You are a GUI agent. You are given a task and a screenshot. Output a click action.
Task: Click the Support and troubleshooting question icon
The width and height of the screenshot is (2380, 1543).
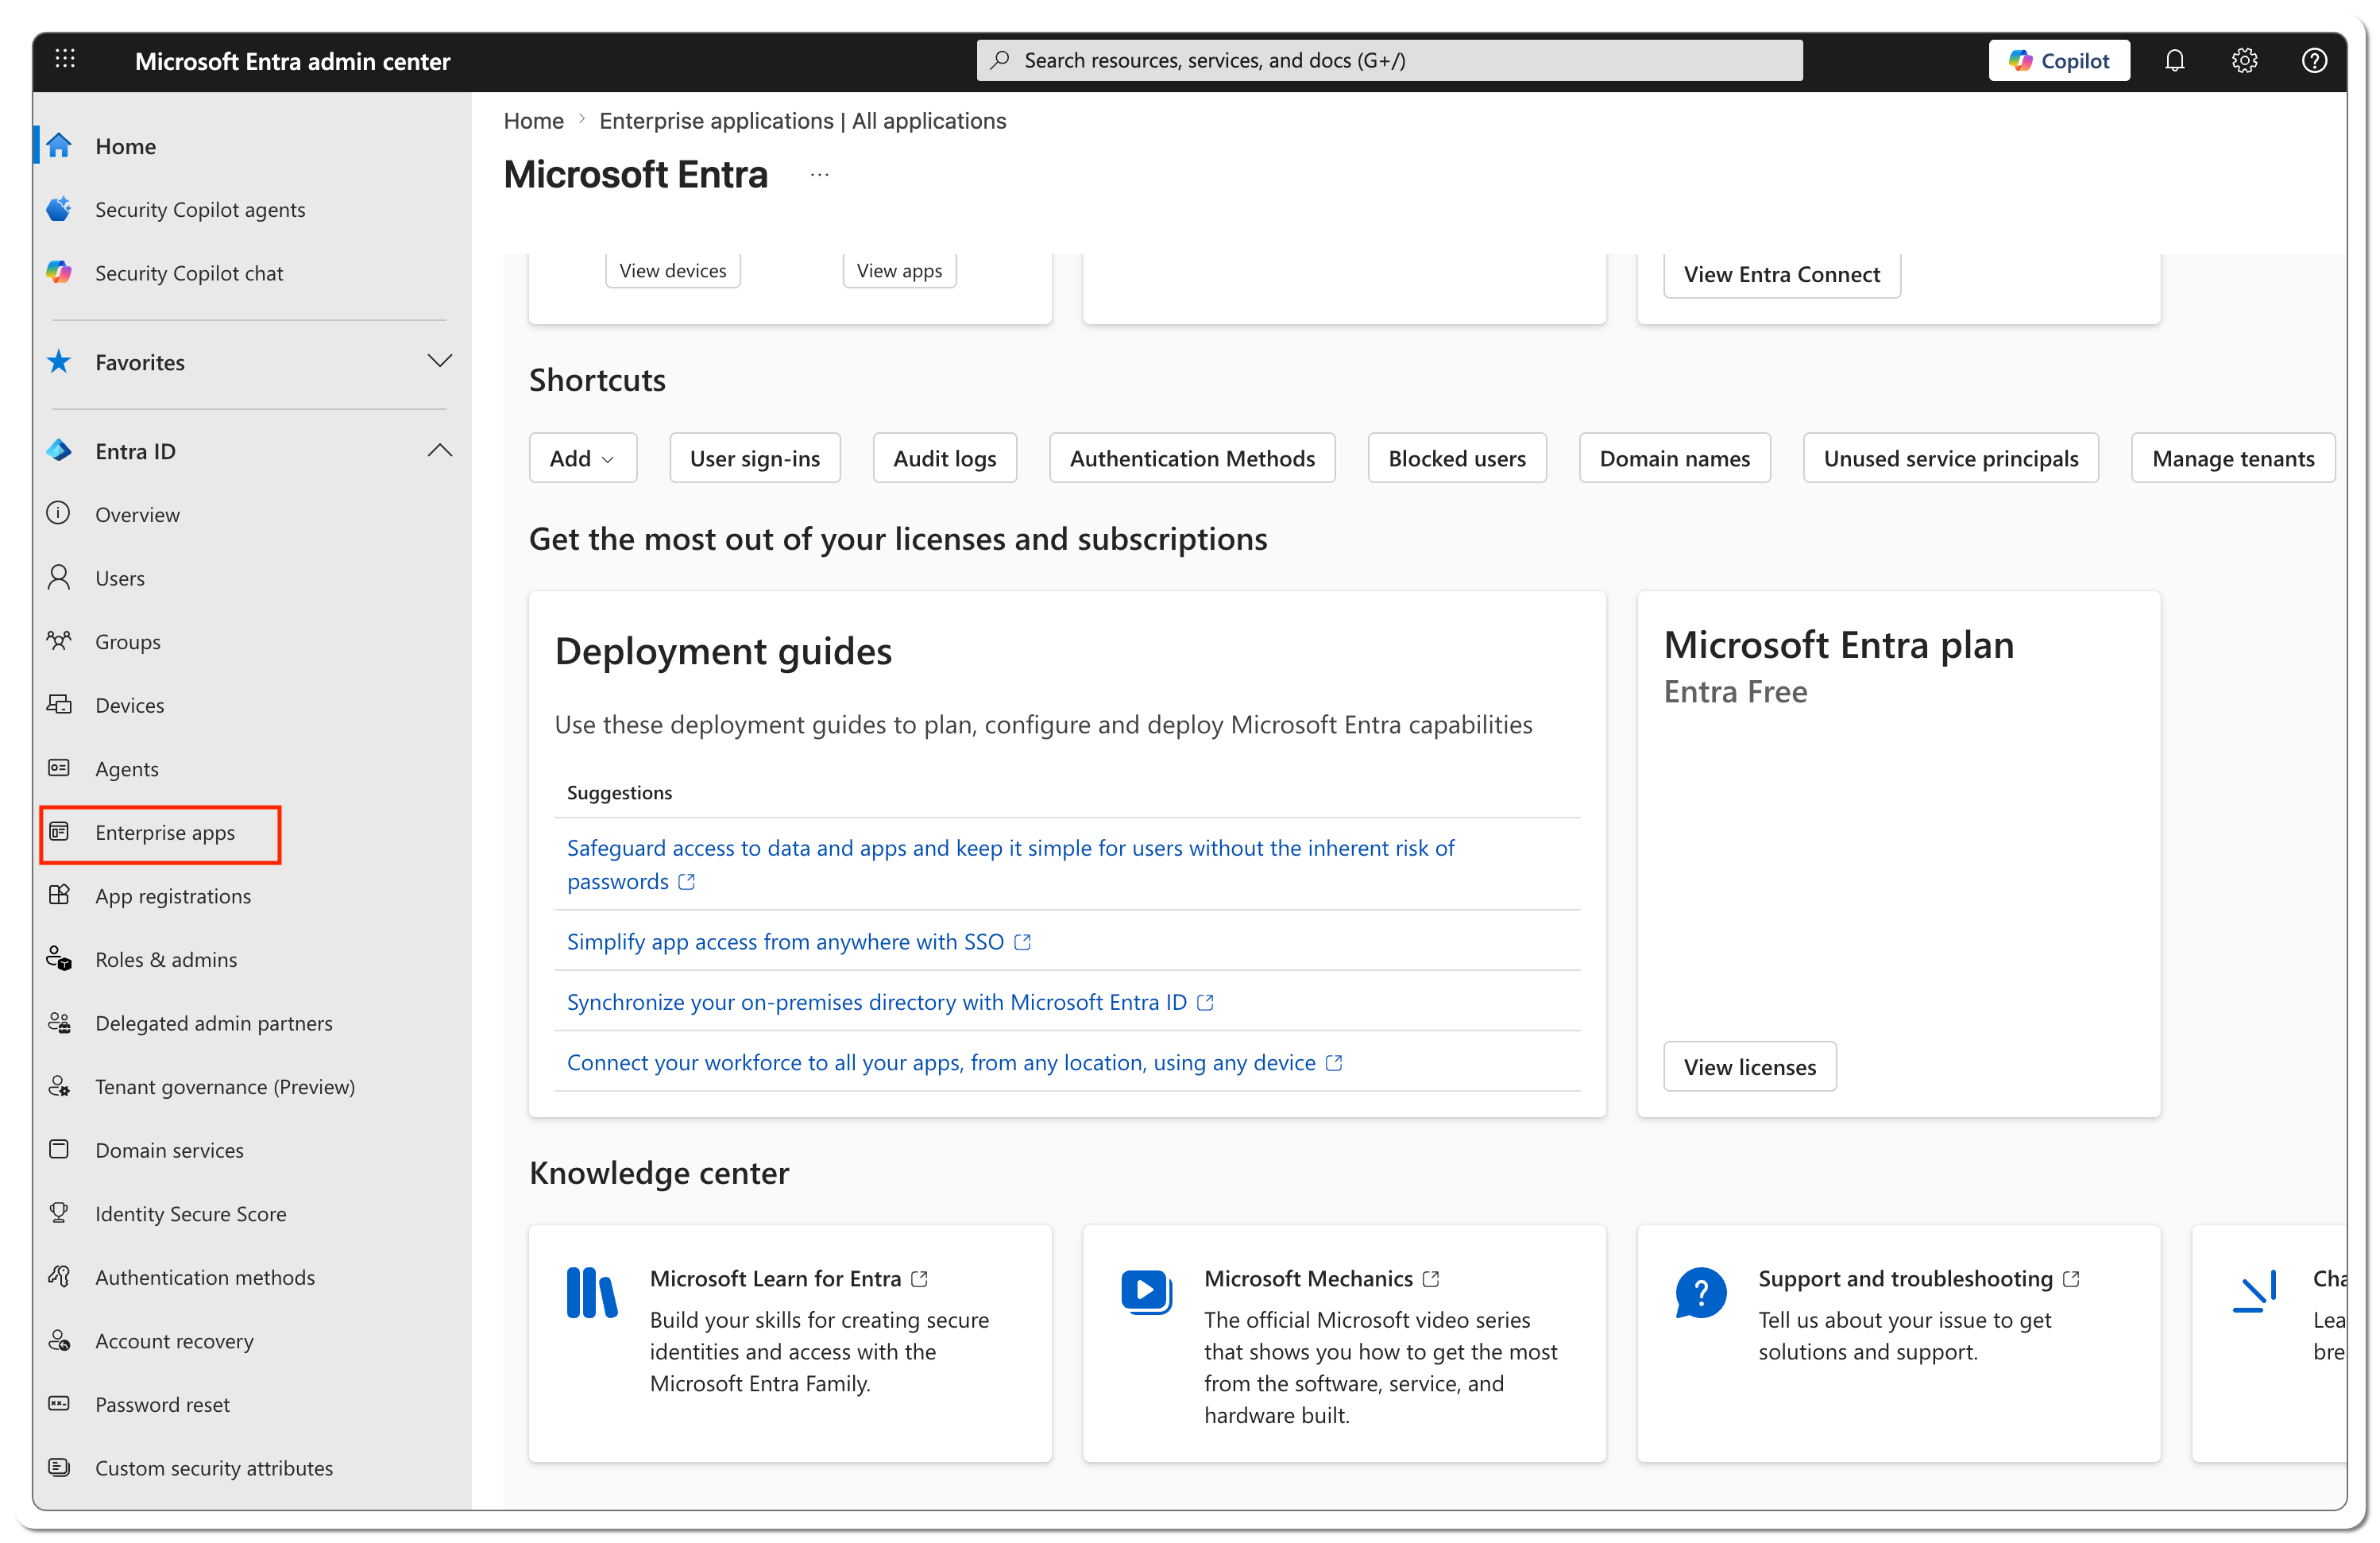pos(1701,1292)
